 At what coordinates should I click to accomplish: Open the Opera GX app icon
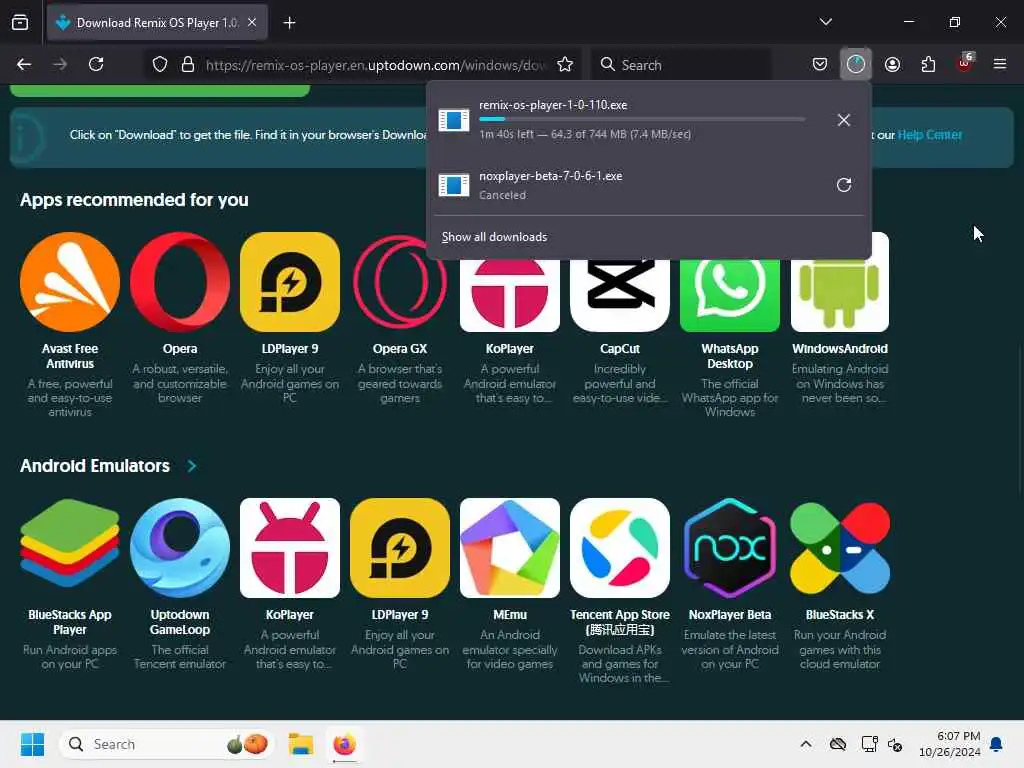(400, 282)
